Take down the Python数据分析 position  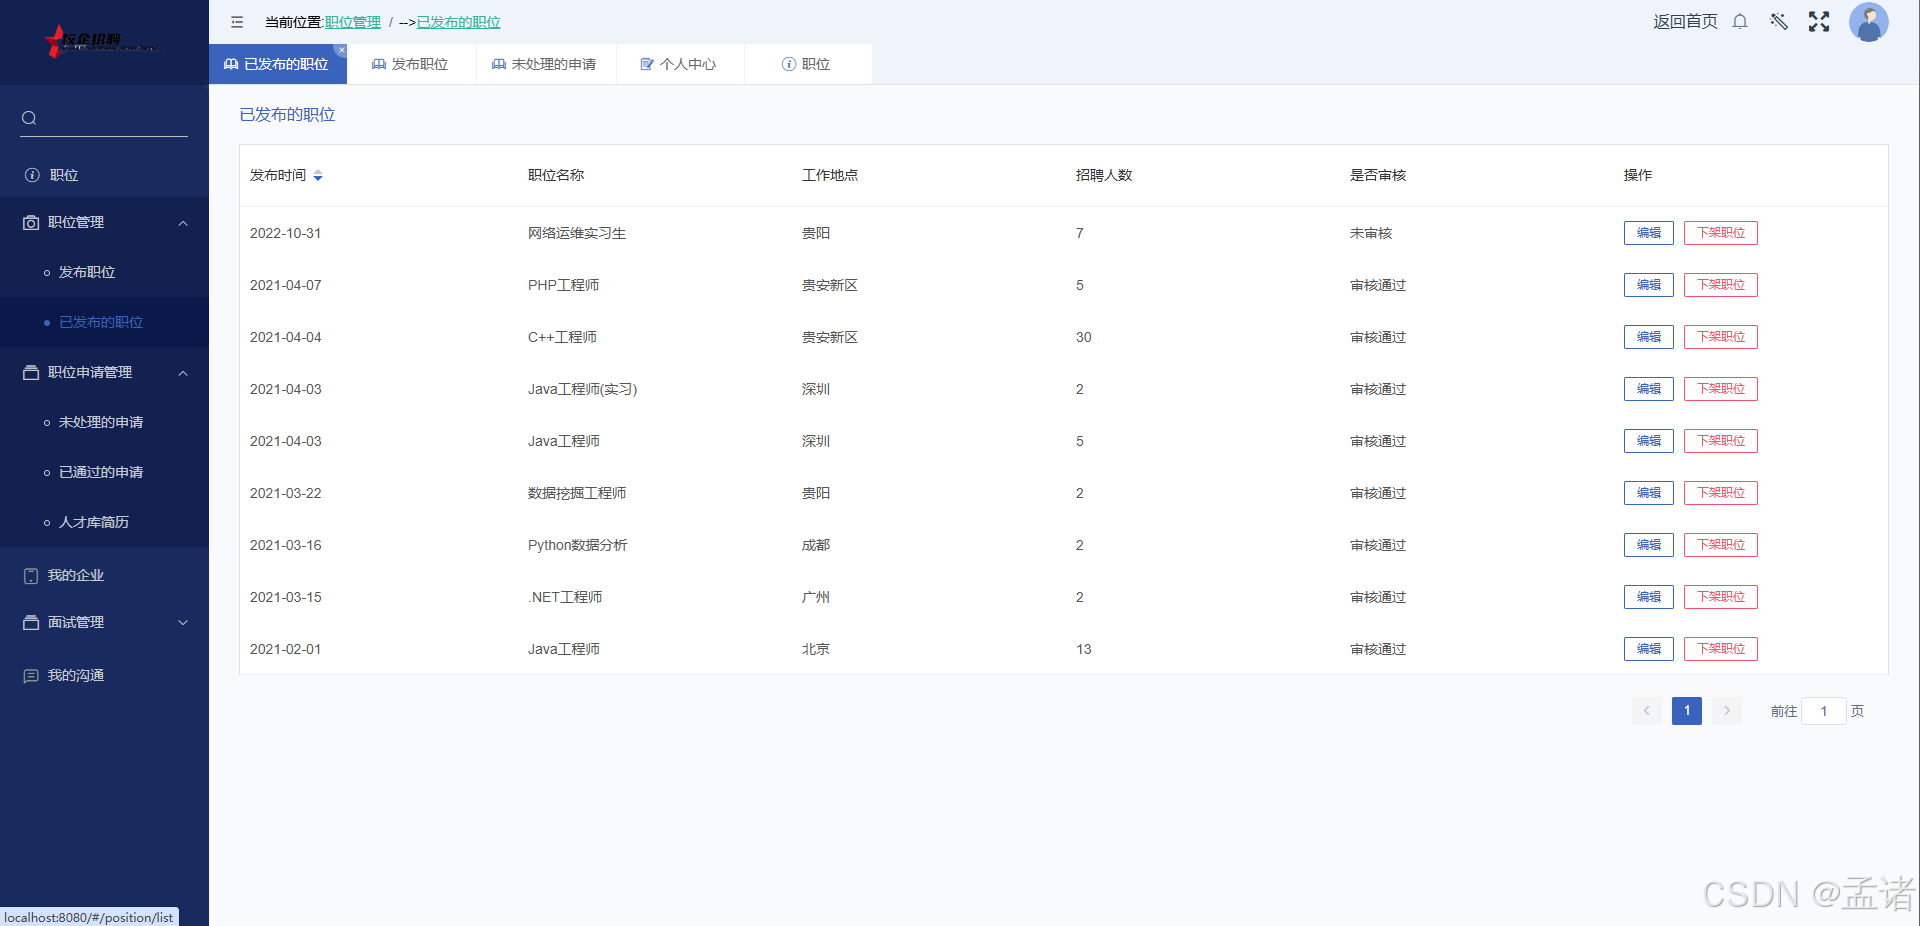pyautogui.click(x=1720, y=545)
